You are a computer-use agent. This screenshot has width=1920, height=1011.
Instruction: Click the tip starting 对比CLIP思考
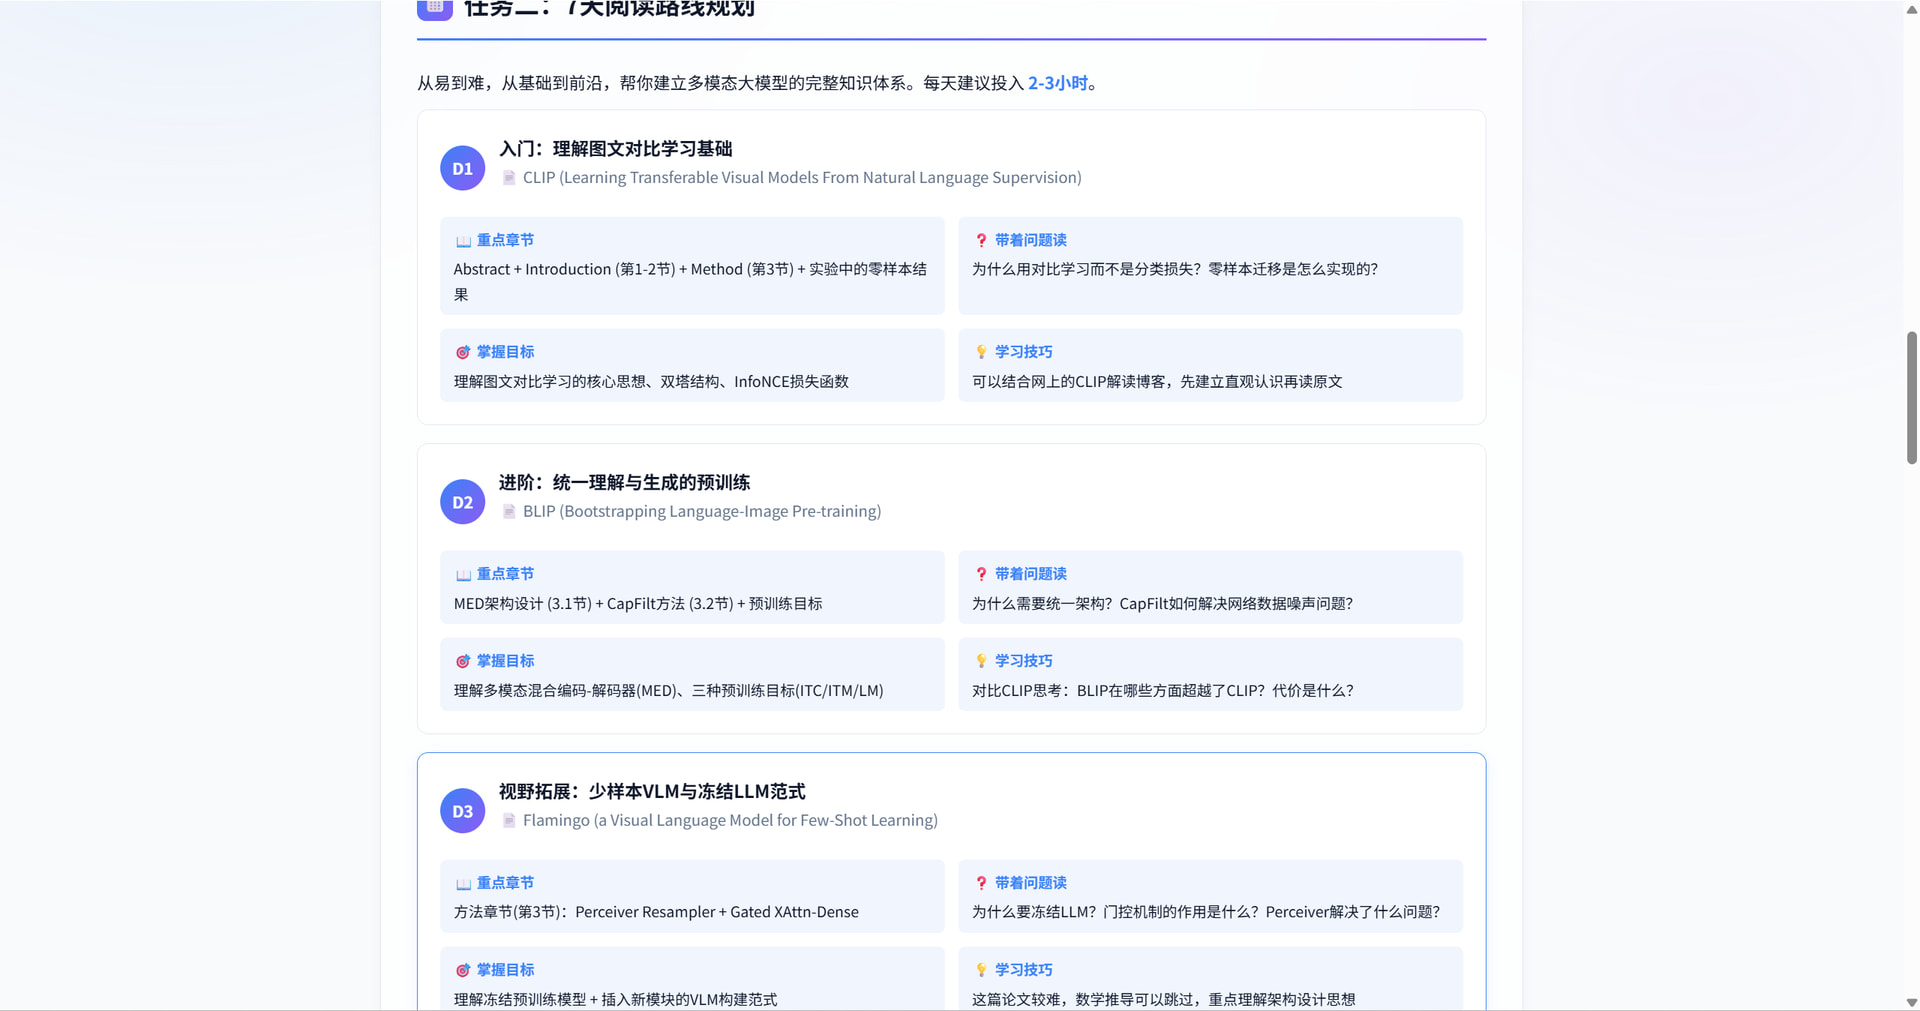pyautogui.click(x=1163, y=691)
